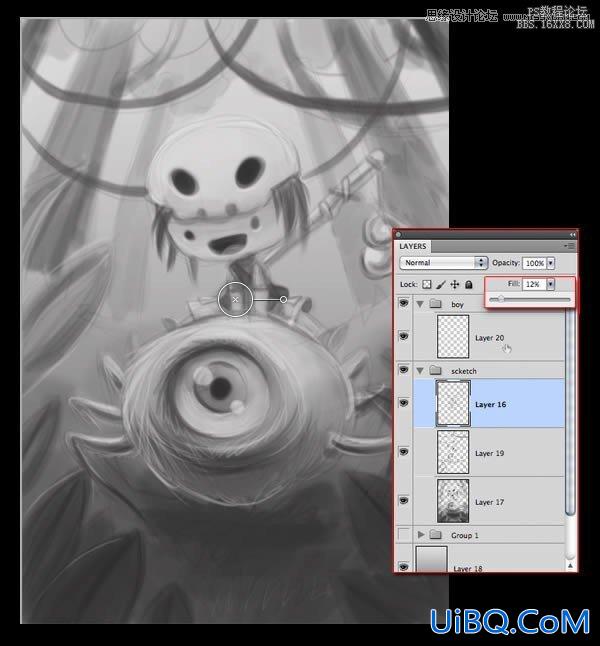Toggle visibility of the scketch group
This screenshot has height=646, width=600.
404,370
